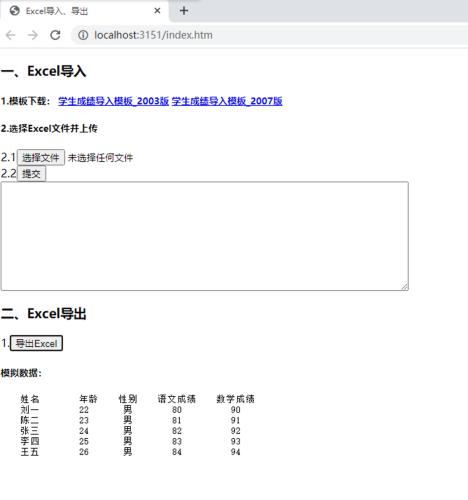
Task: Click the 提交 button
Action: tap(31, 174)
